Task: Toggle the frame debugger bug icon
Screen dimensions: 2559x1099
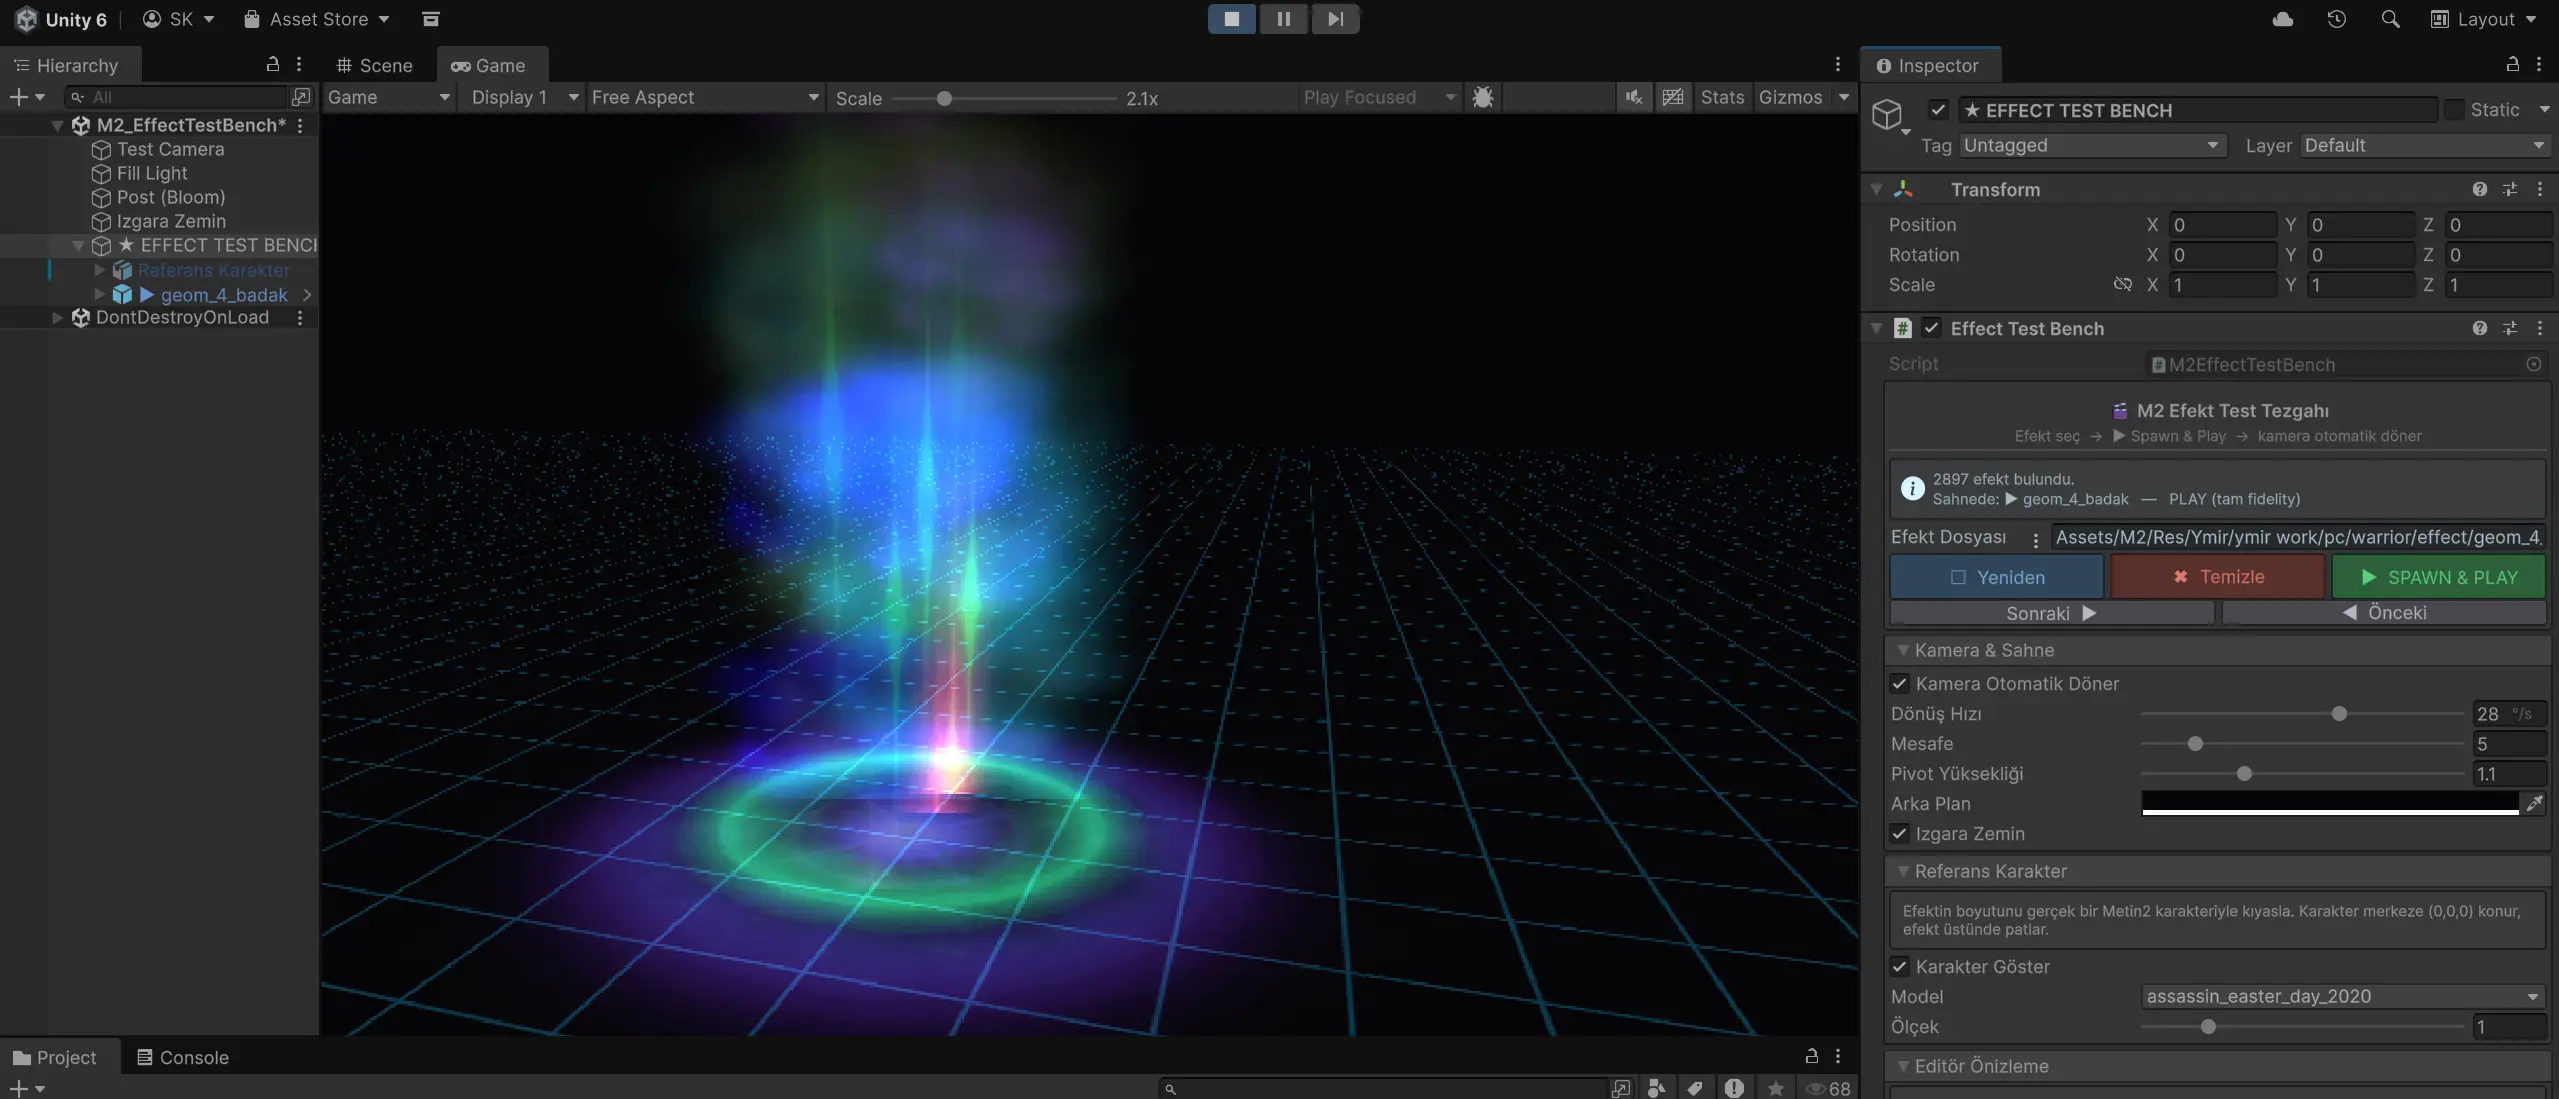Action: [x=1483, y=97]
